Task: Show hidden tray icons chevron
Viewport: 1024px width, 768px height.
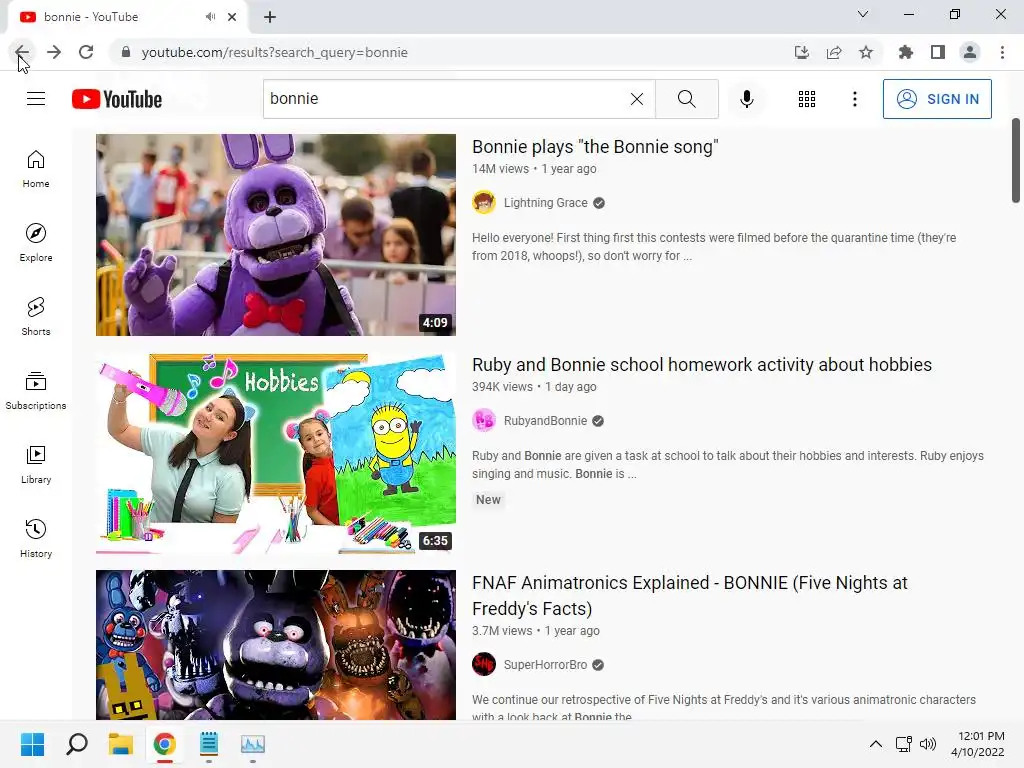Action: click(876, 744)
